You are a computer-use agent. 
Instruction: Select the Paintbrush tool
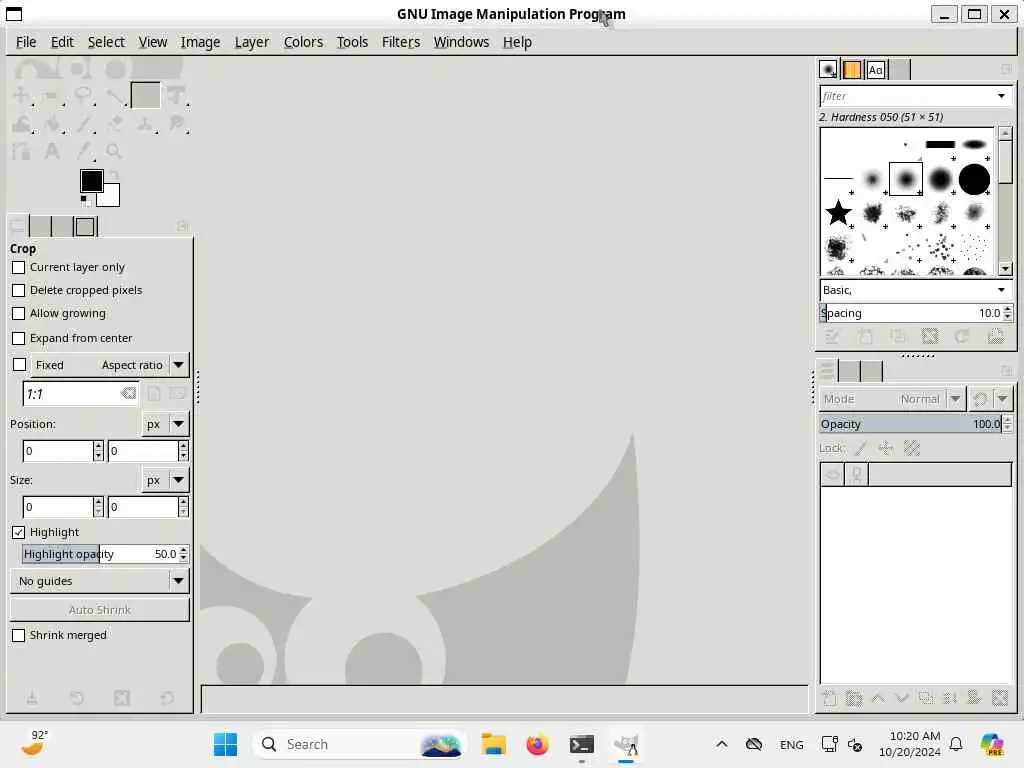pyautogui.click(x=83, y=123)
